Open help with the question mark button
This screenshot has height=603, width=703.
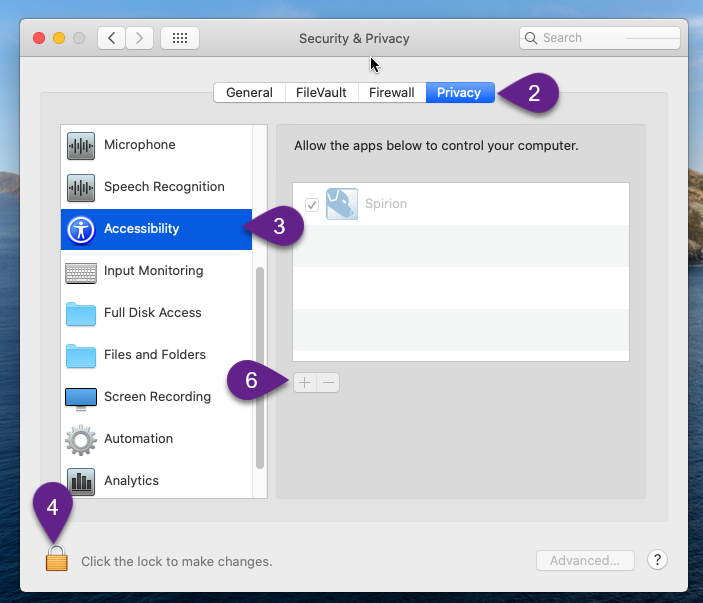coord(657,560)
